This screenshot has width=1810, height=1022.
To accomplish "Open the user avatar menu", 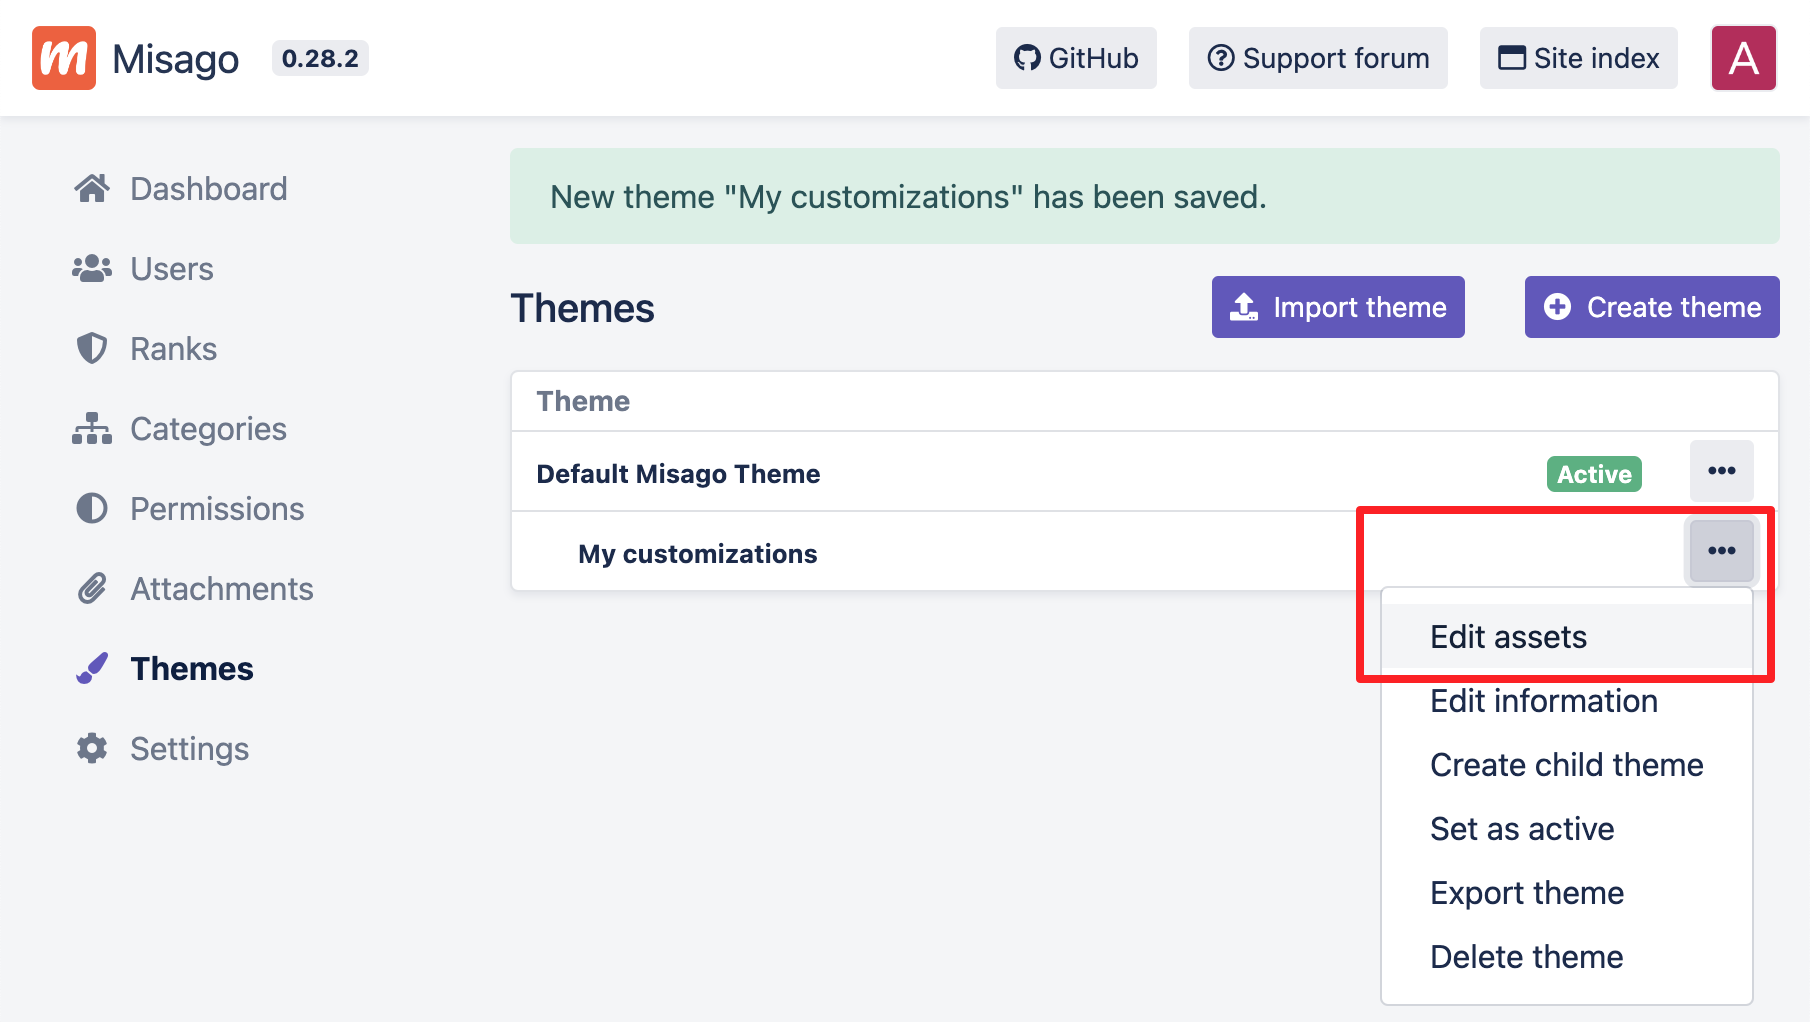I will [x=1743, y=58].
